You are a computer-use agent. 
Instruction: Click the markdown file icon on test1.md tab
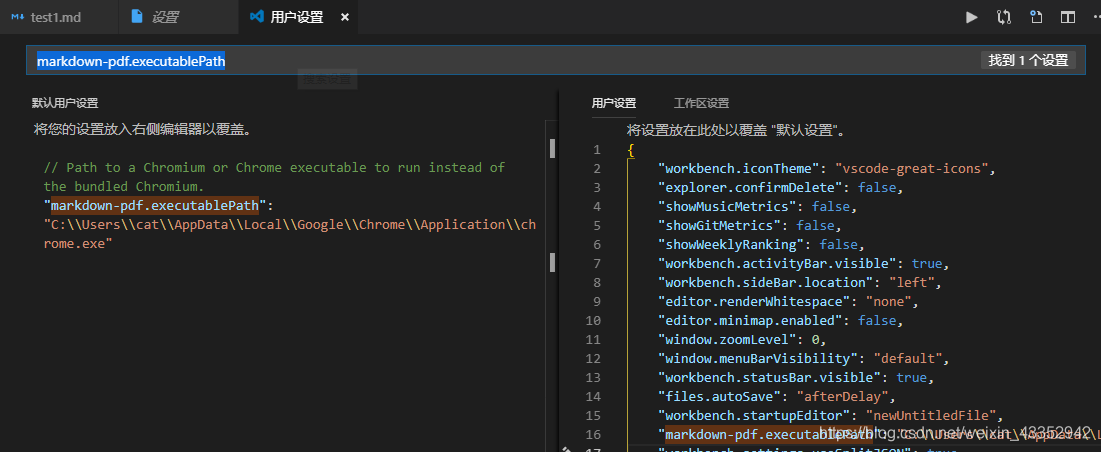(18, 18)
